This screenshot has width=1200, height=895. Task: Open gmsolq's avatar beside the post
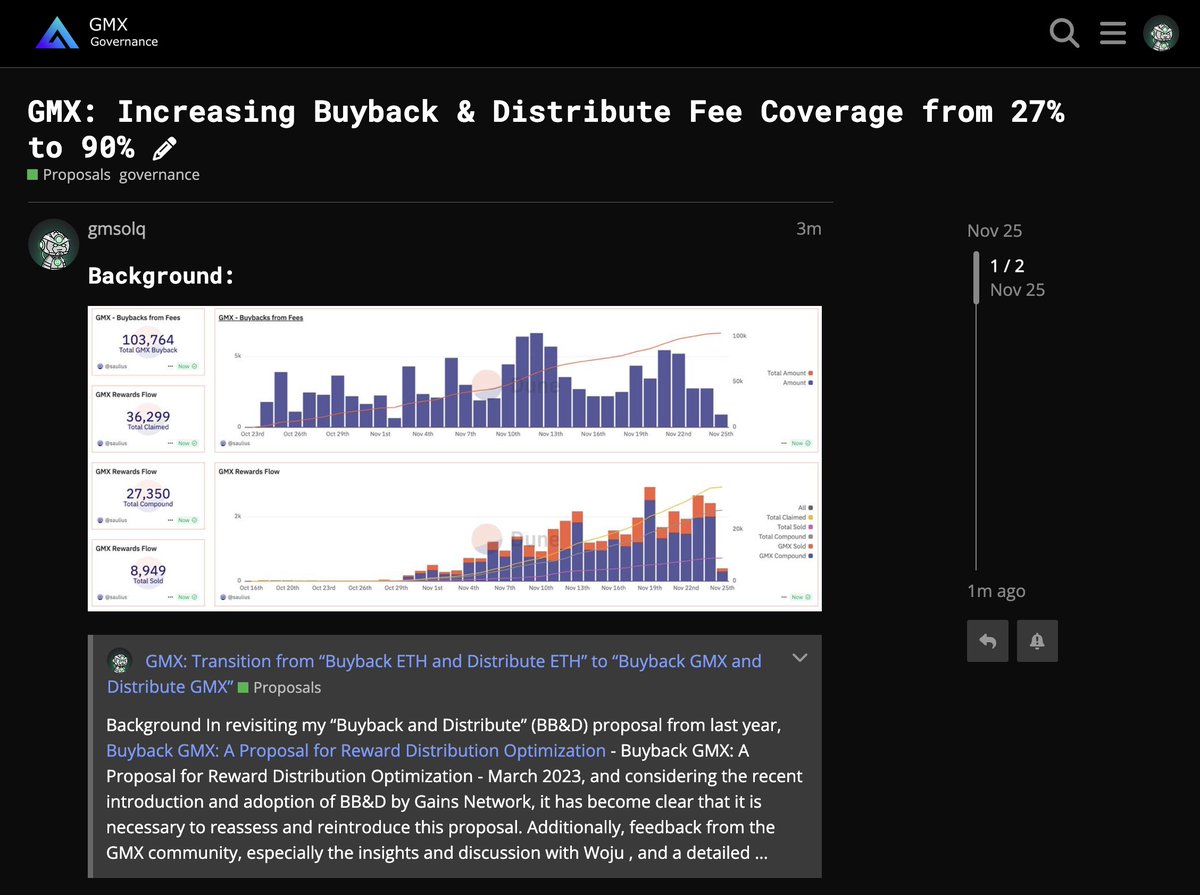(x=53, y=244)
